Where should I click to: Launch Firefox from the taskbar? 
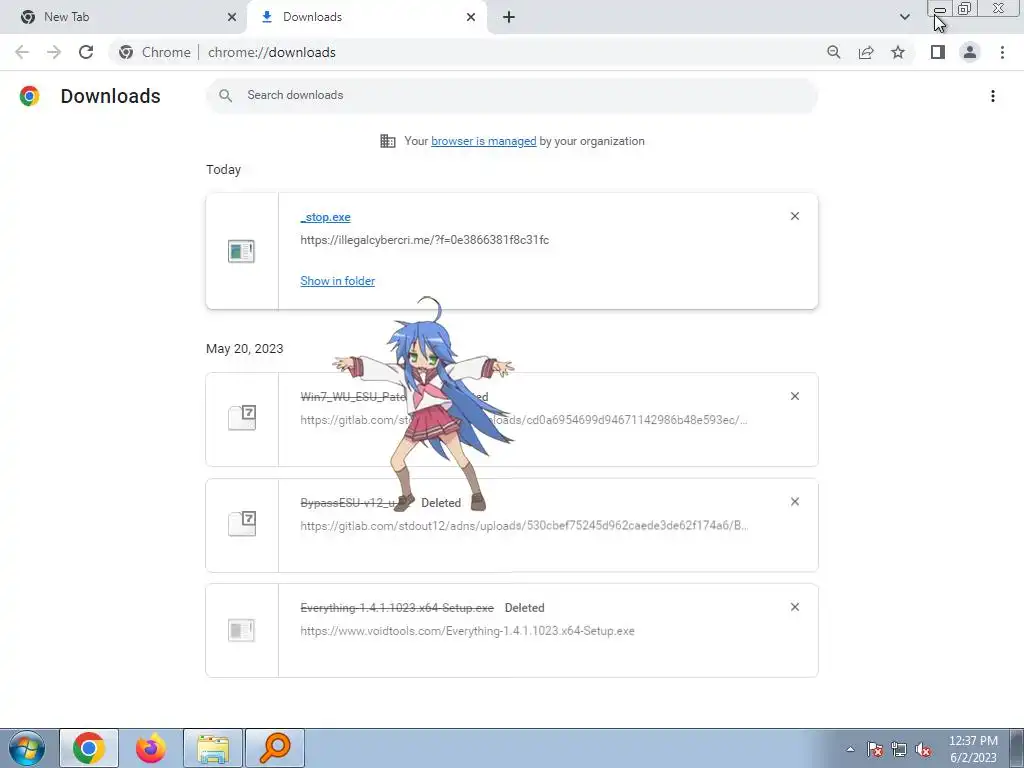tap(151, 748)
